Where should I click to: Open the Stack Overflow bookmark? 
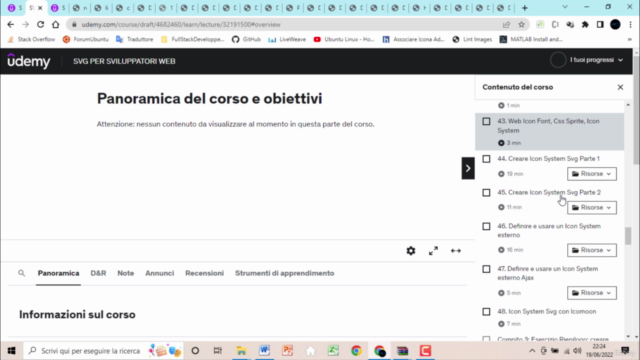pos(31,39)
